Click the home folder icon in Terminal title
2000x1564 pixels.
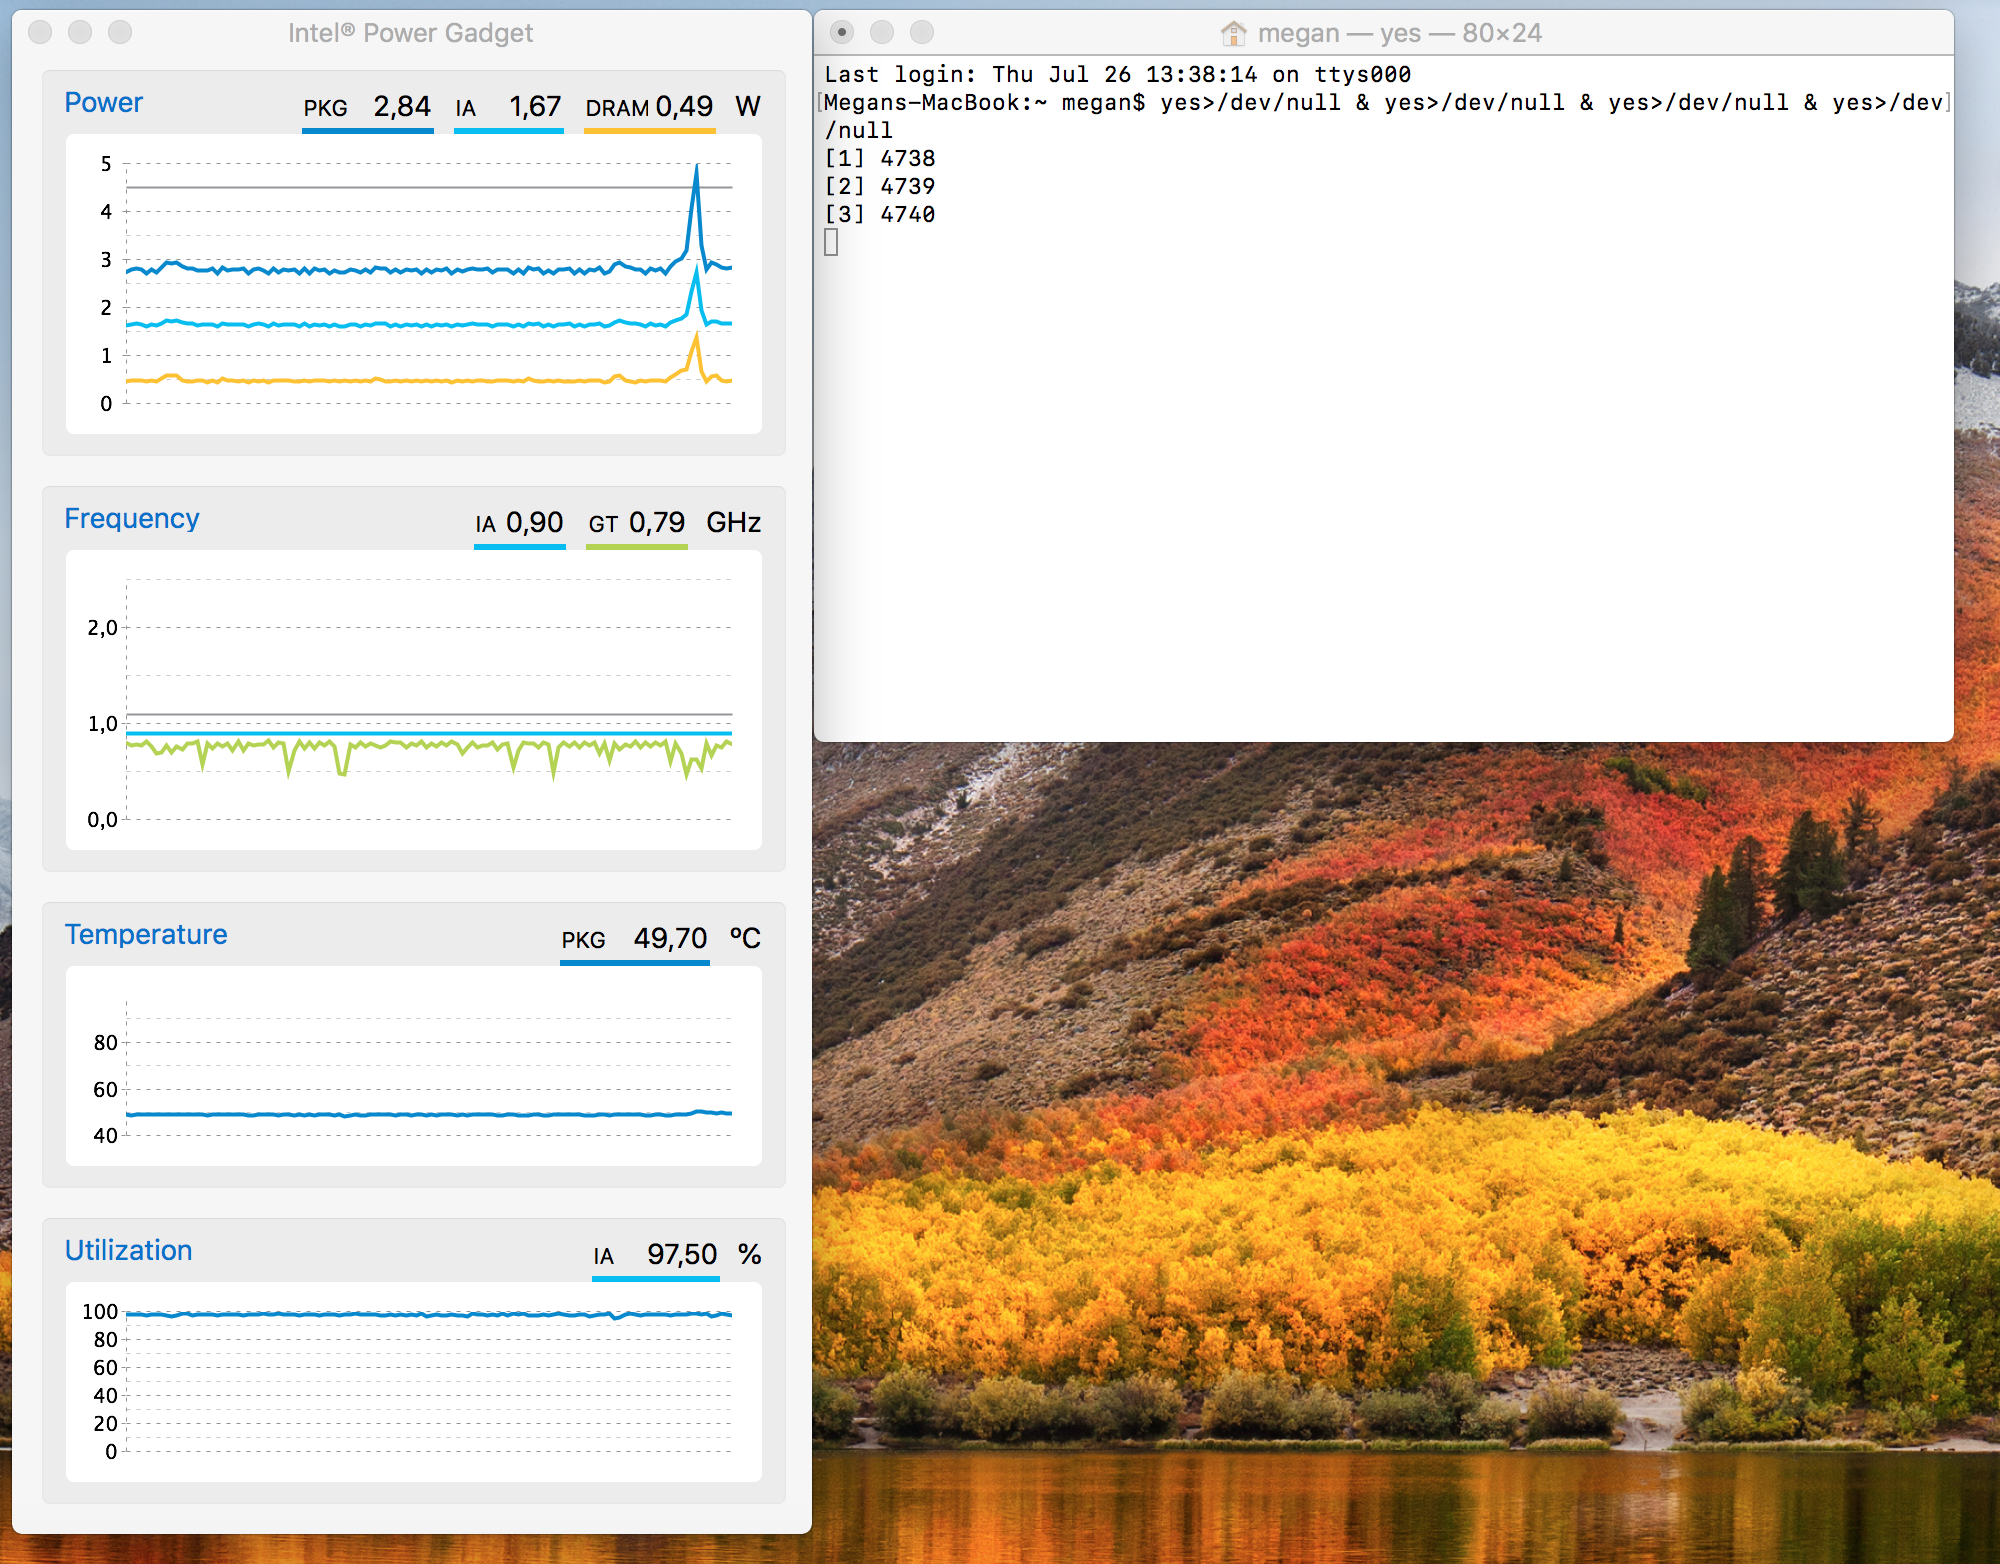[x=1234, y=34]
